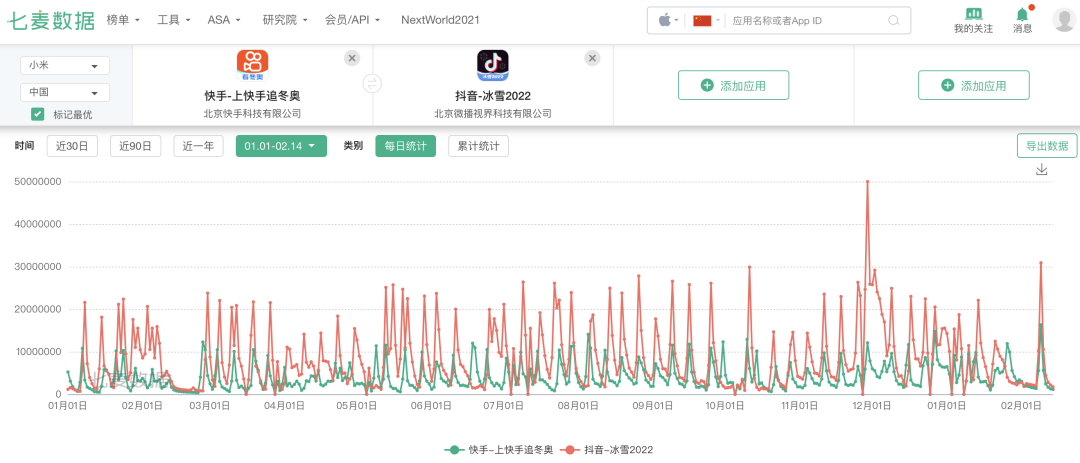Click the 50000000 peak point on chart

(867, 182)
